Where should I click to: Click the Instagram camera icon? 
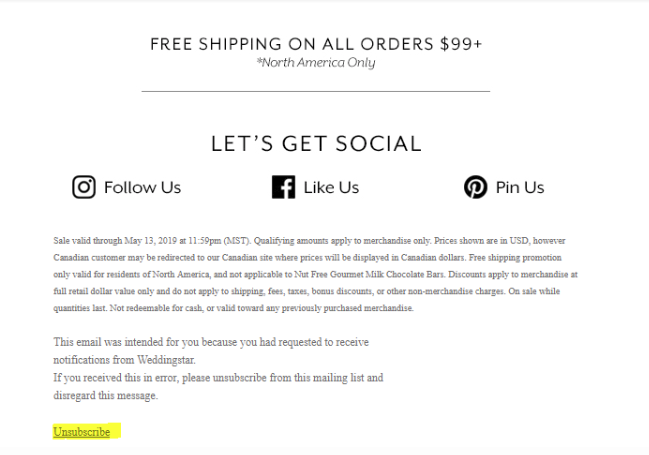tap(84, 187)
